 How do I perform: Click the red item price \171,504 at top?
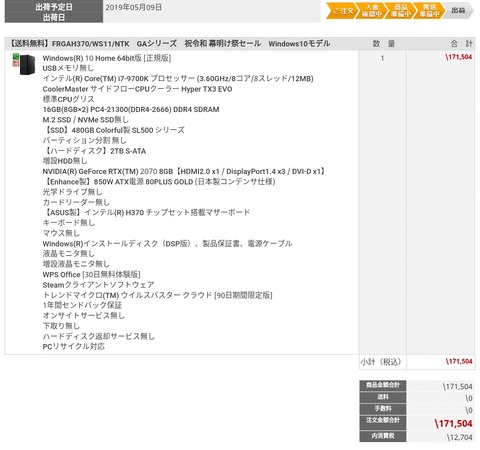pyautogui.click(x=459, y=57)
